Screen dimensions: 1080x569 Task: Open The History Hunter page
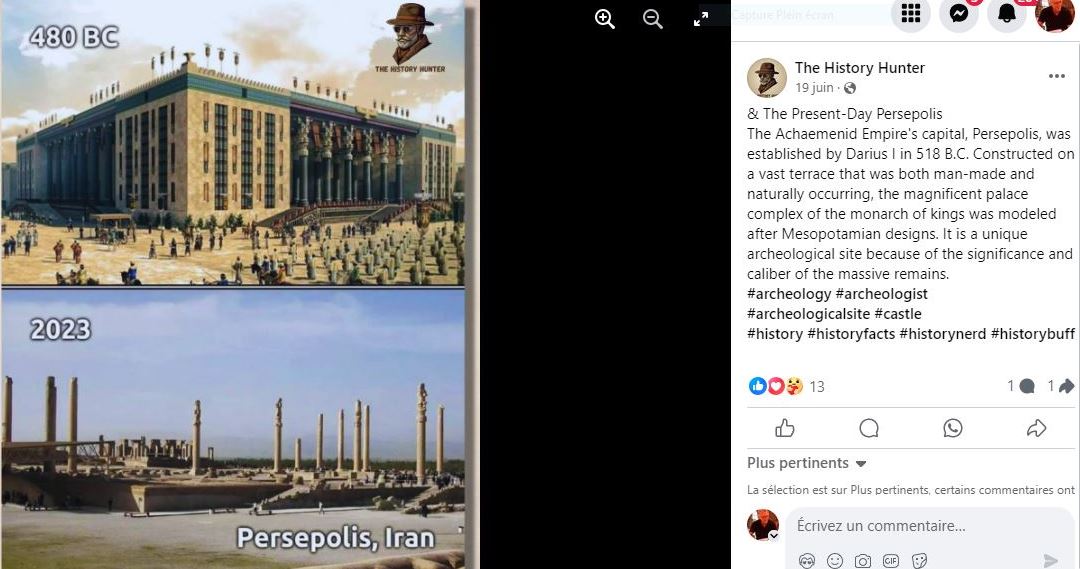(860, 68)
